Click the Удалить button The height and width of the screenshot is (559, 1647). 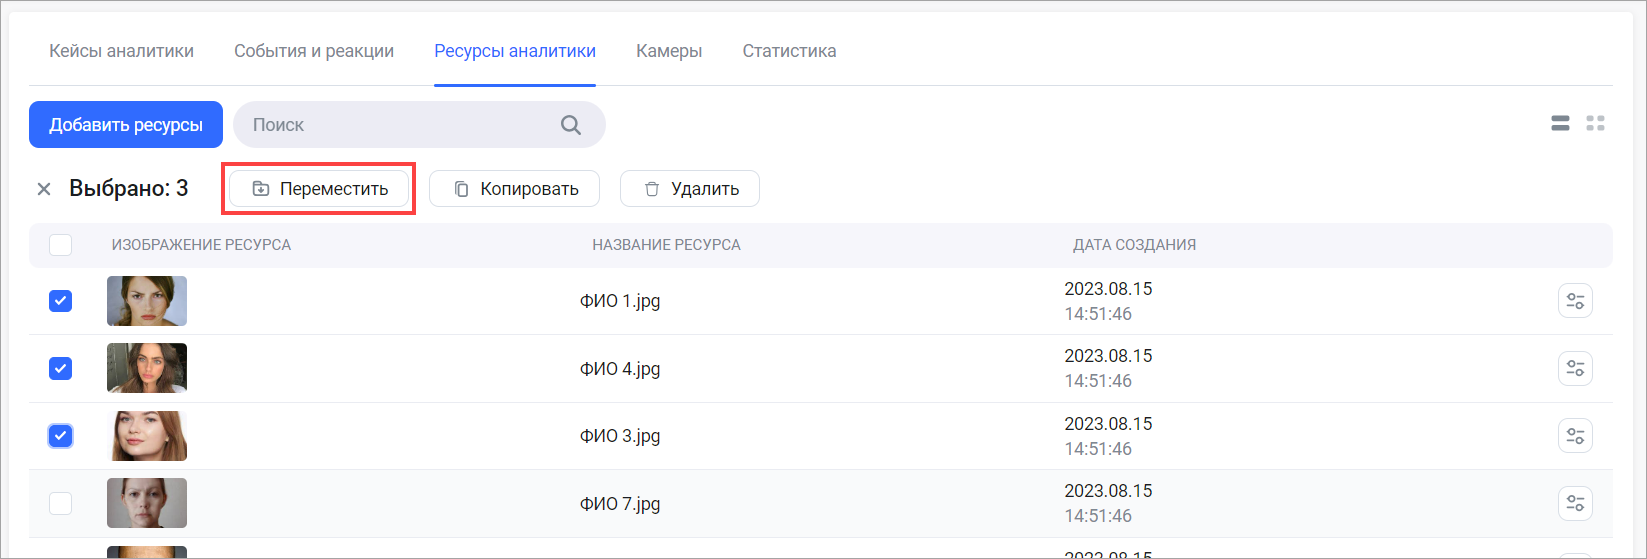[x=690, y=189]
